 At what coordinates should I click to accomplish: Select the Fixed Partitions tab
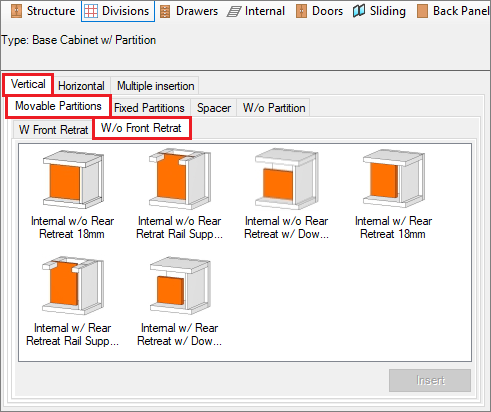[x=149, y=108]
